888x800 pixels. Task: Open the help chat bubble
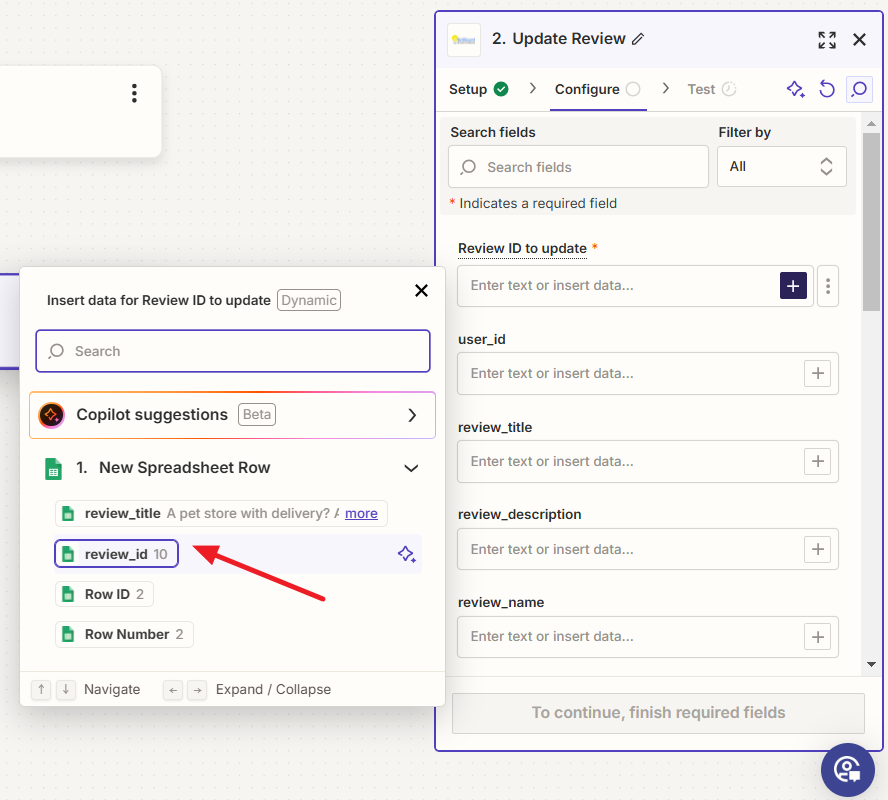click(848, 769)
